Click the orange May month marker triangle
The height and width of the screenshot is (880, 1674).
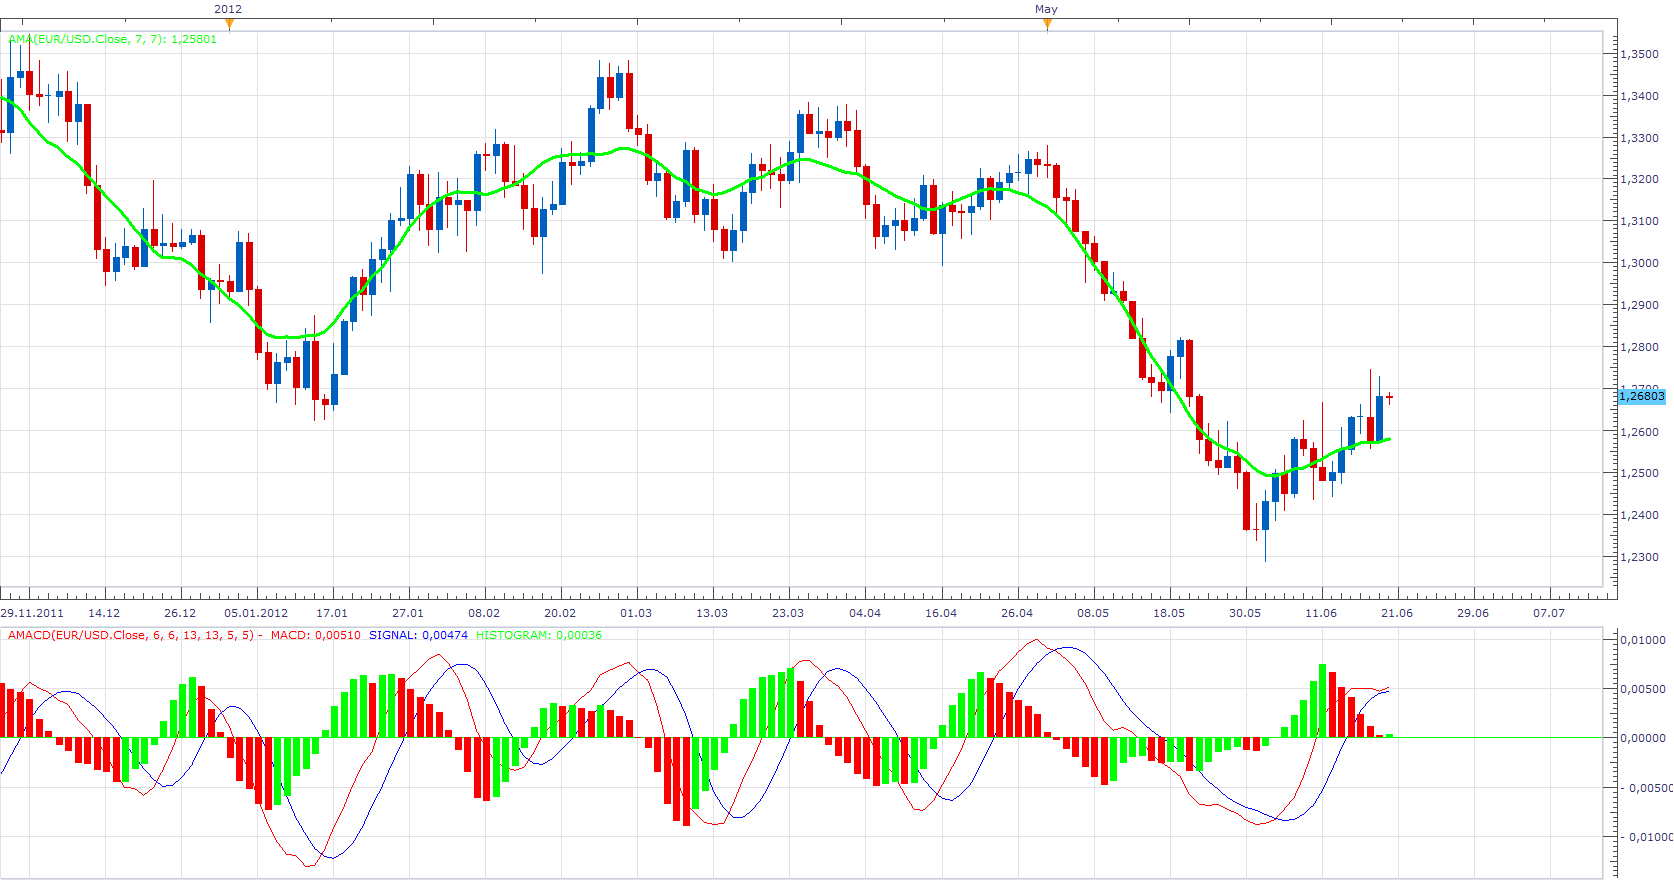click(x=1047, y=24)
